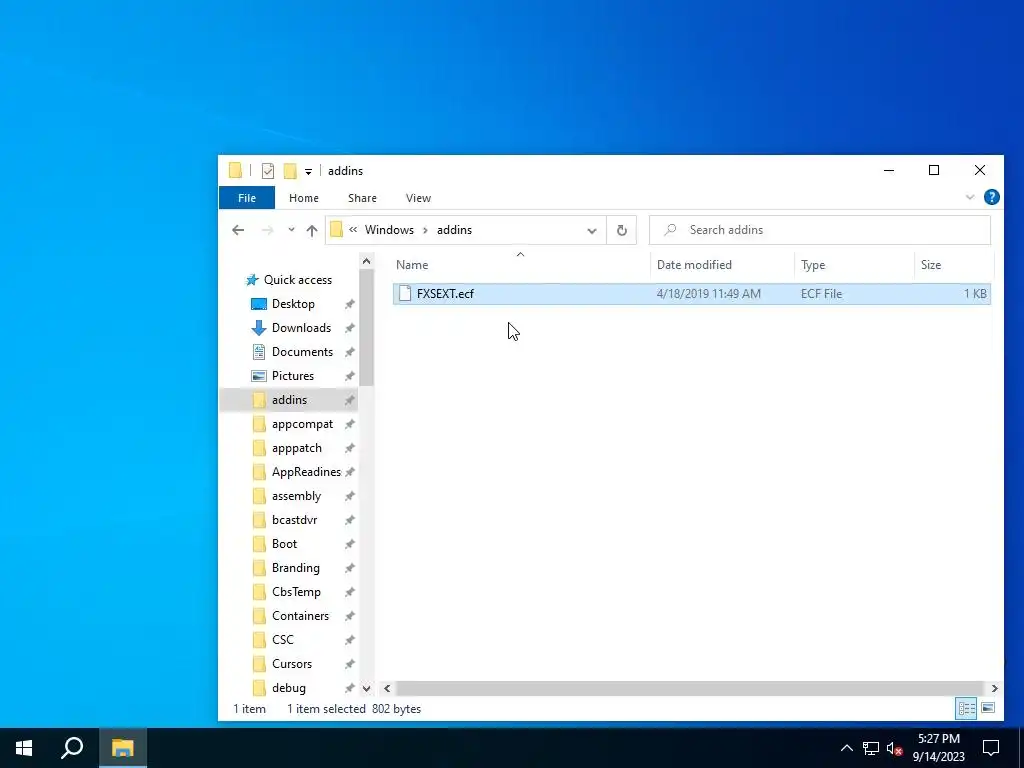Click navigation pane scroll up arrow

coord(366,261)
